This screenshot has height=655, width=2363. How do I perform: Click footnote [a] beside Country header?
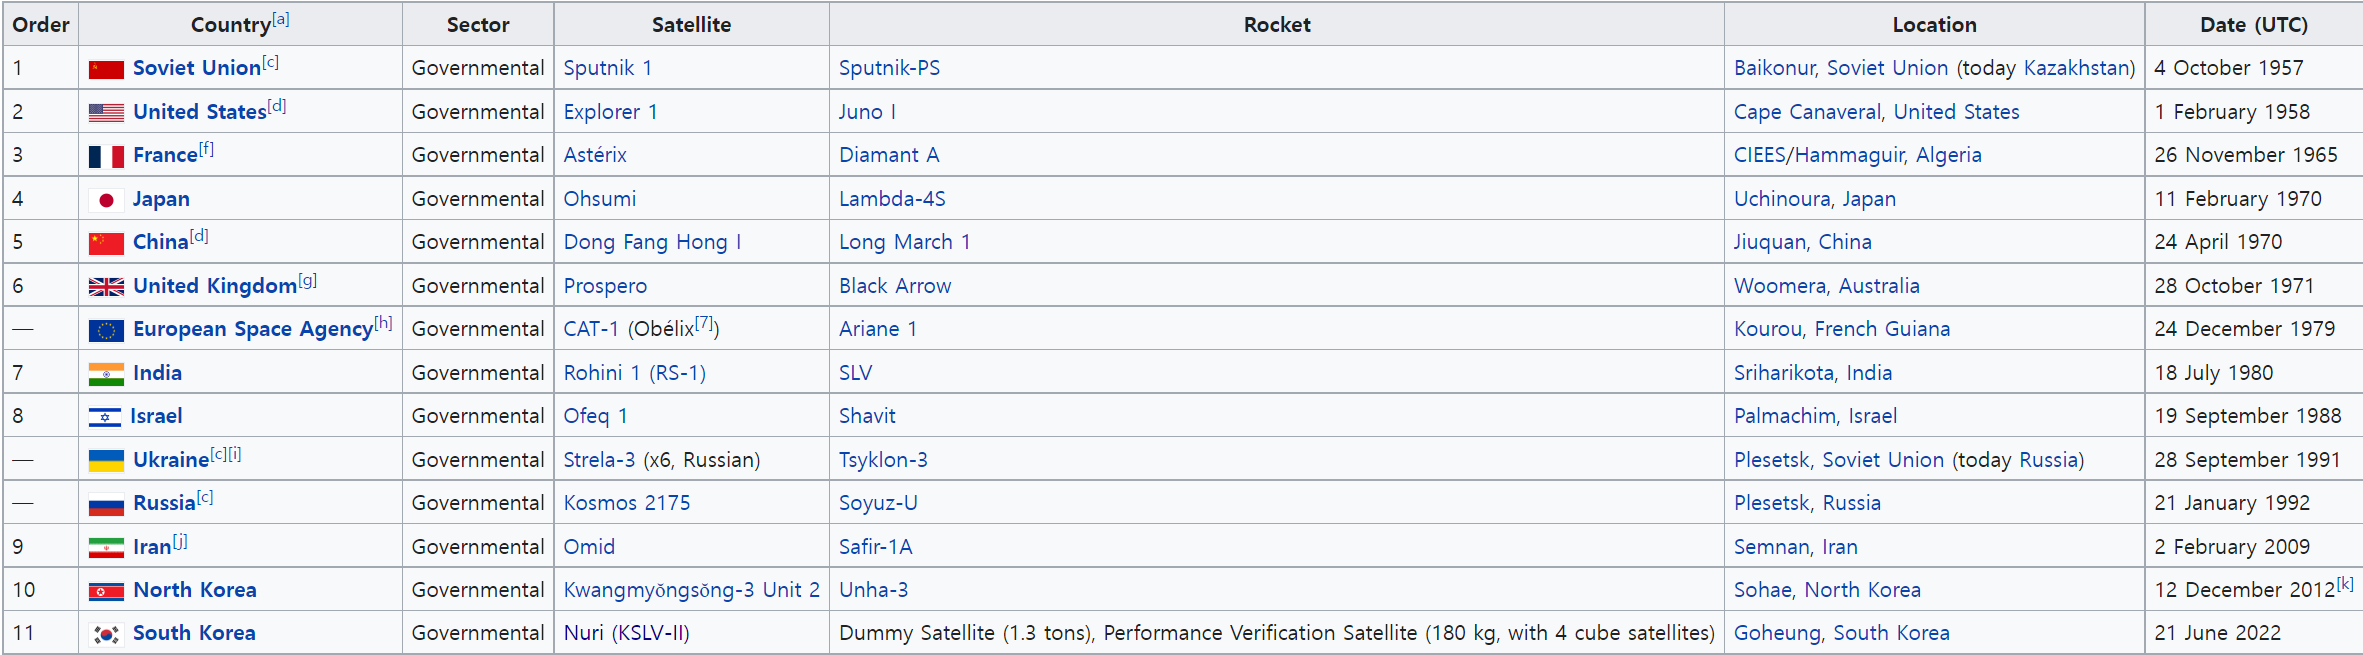pos(281,19)
